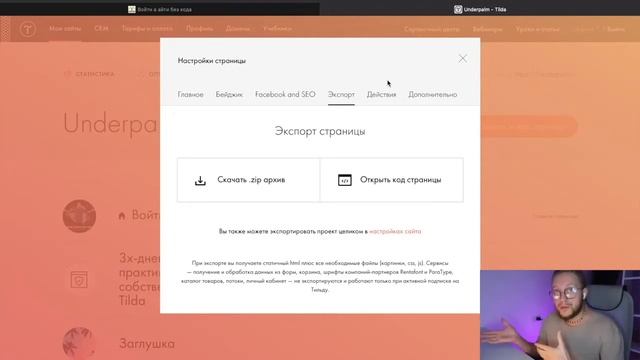Screen dimensions: 640x360
Task: Open the Дополнительно tab
Action: 433,94
